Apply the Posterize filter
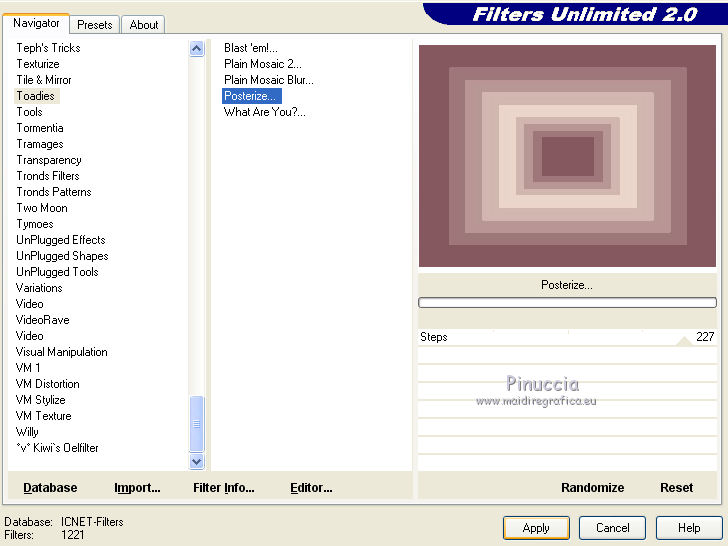728x546 pixels. click(x=536, y=528)
